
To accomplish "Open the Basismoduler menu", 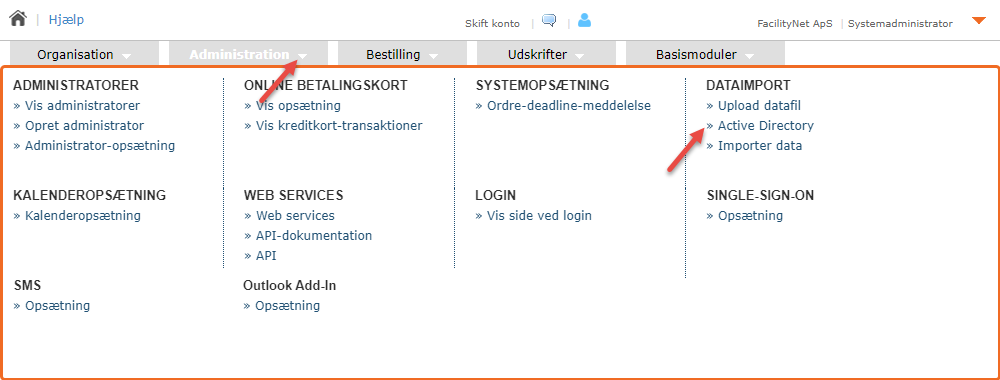I will click(705, 55).
